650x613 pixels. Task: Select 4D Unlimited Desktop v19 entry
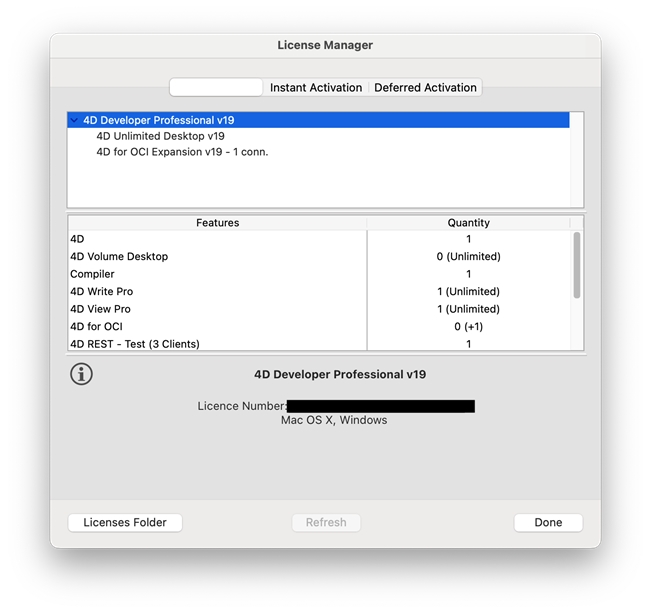(x=160, y=136)
